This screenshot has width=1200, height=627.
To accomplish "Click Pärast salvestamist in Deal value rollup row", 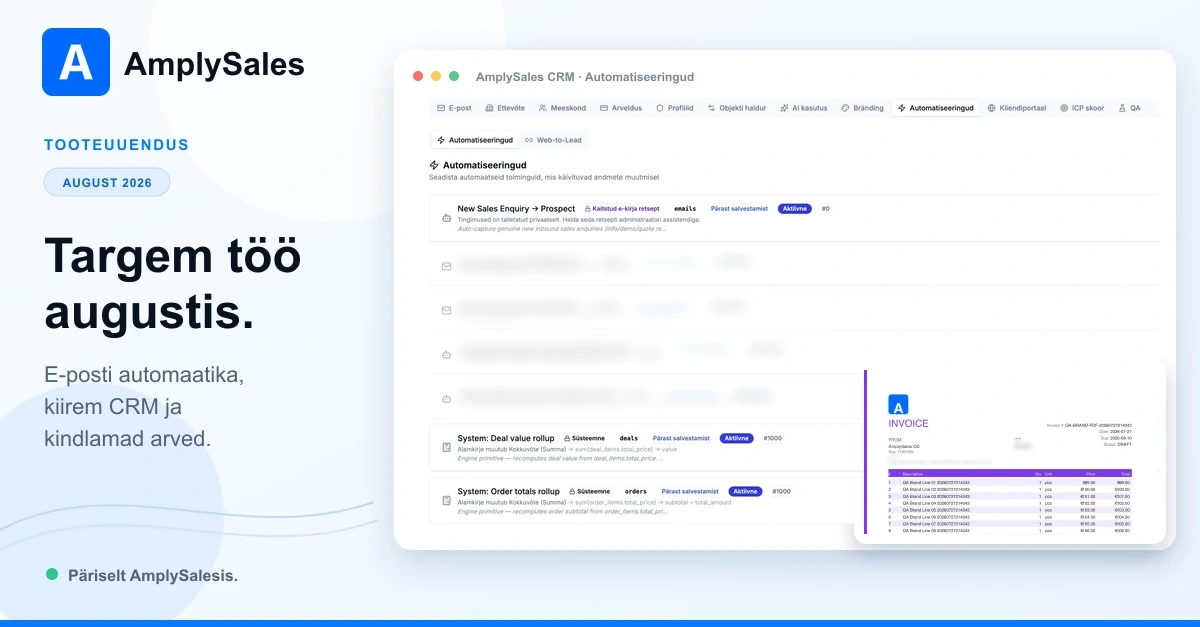I will (681, 438).
